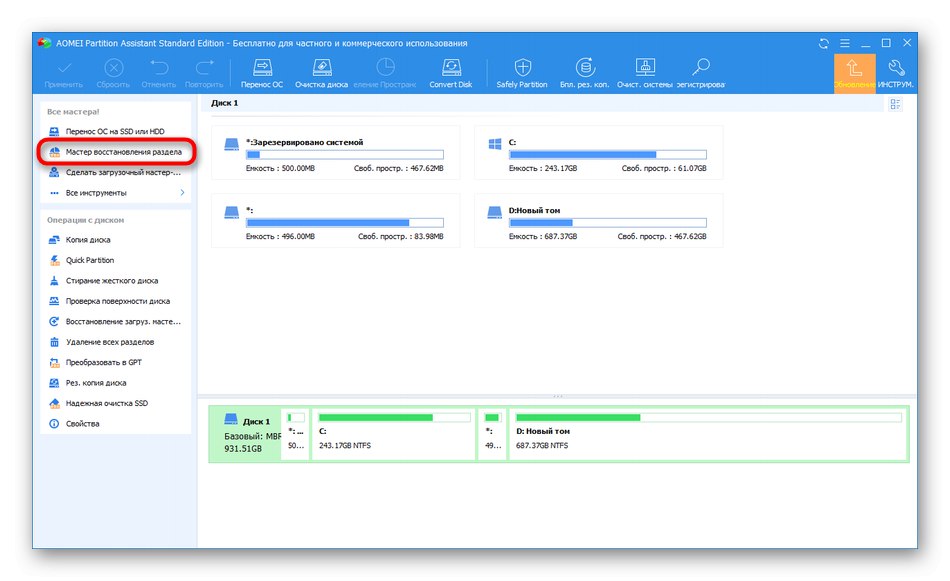Click the Применить (Apply) toolbar icon

pyautogui.click(x=64, y=67)
